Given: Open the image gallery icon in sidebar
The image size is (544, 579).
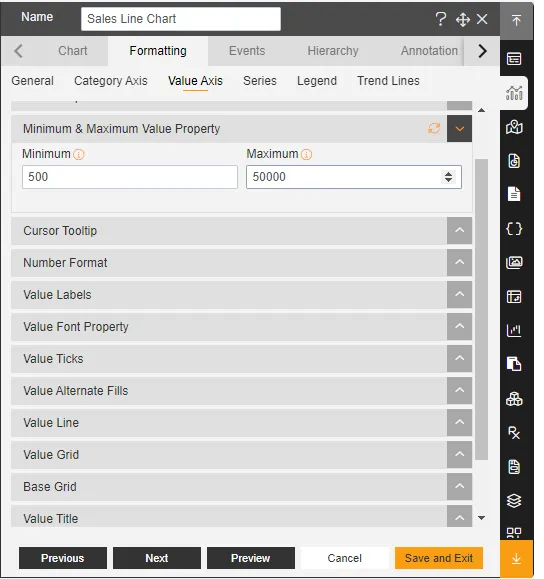Looking at the screenshot, I should click(x=514, y=263).
